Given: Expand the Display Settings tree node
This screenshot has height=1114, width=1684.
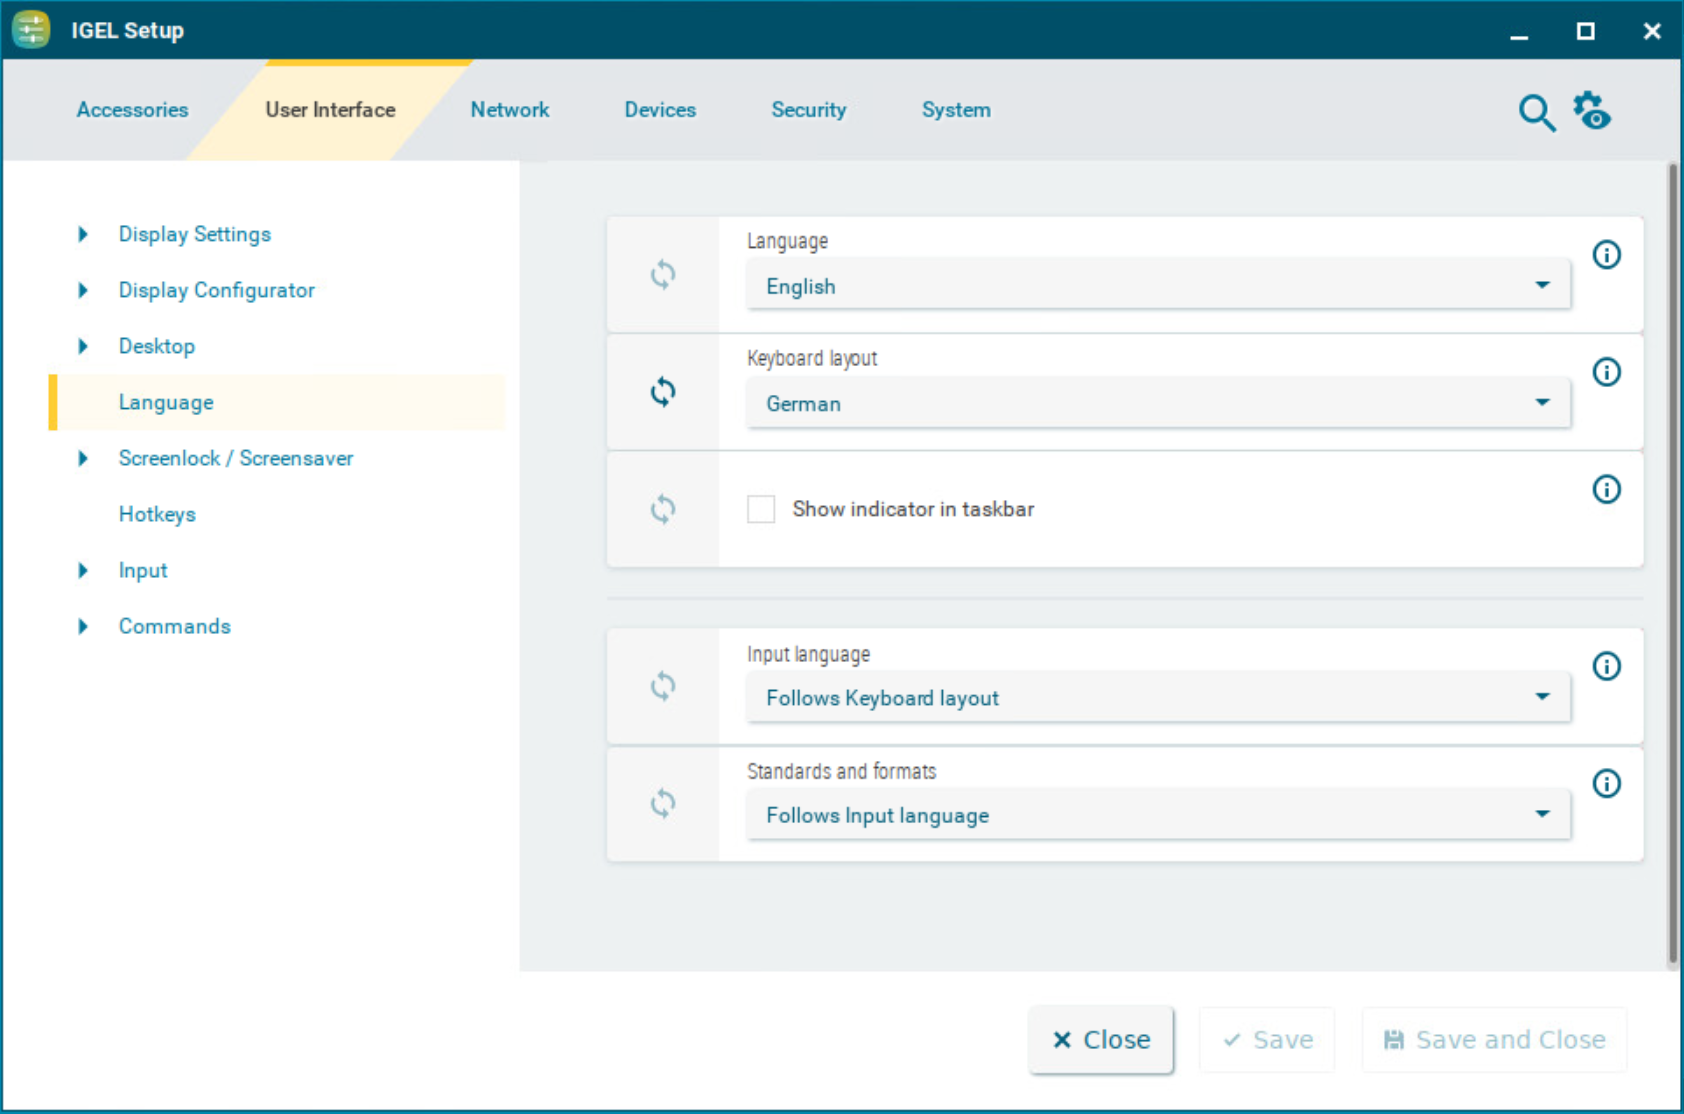Looking at the screenshot, I should click(x=83, y=234).
